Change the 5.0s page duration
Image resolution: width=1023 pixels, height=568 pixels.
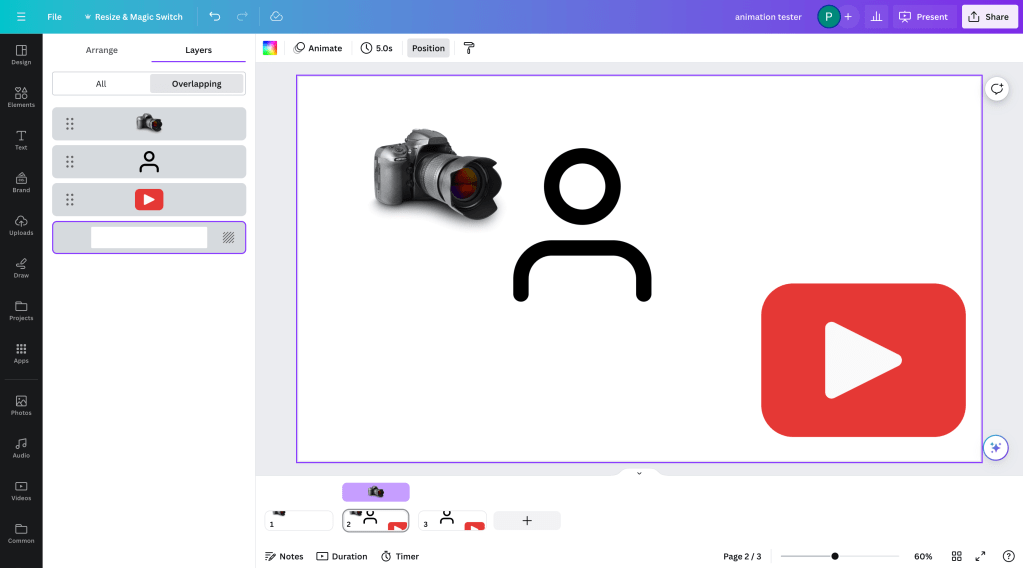(376, 48)
